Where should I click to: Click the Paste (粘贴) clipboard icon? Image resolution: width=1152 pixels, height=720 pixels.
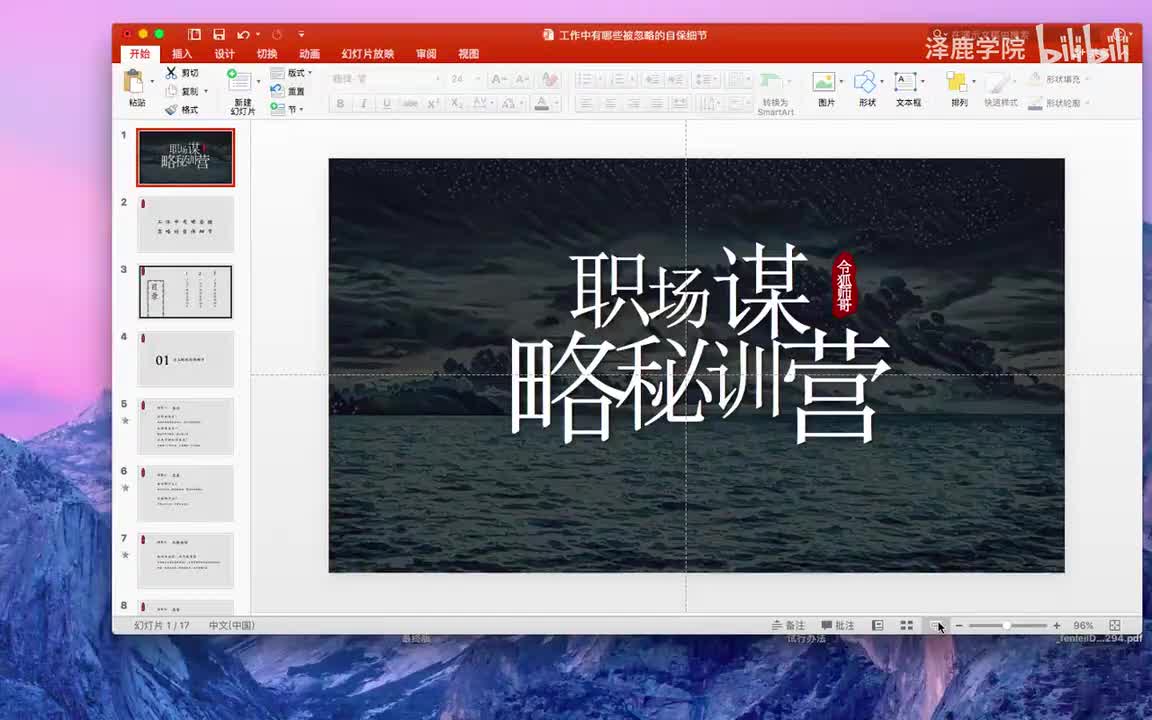[x=134, y=82]
